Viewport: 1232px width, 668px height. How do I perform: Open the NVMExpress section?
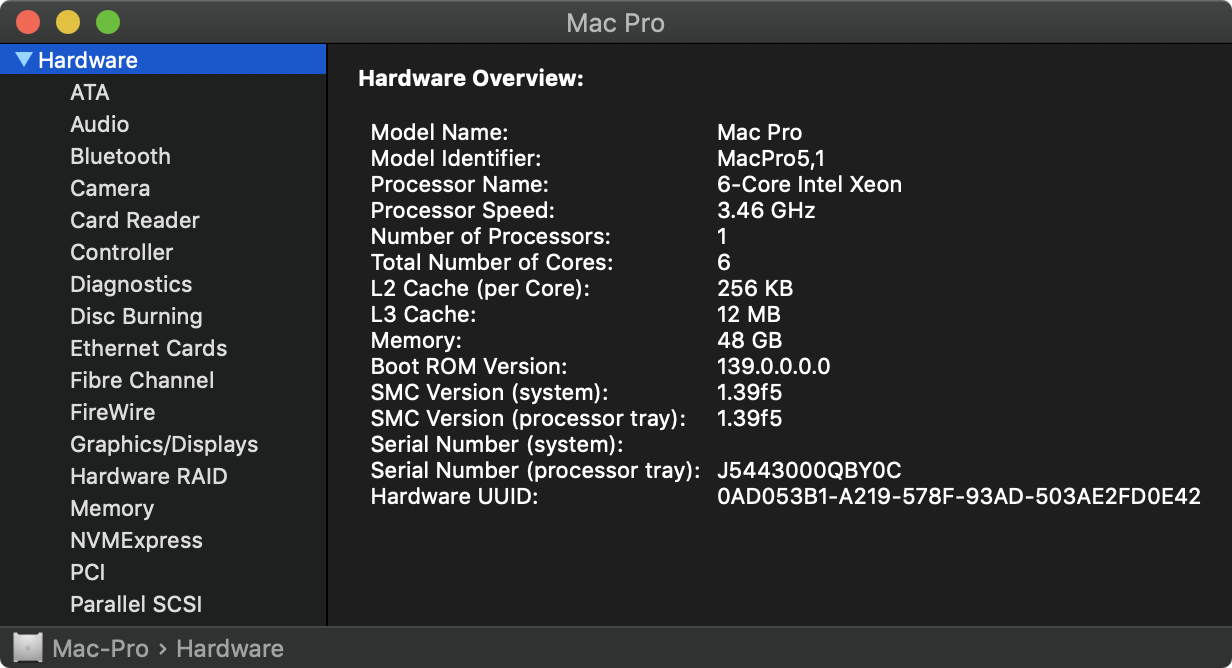point(136,540)
